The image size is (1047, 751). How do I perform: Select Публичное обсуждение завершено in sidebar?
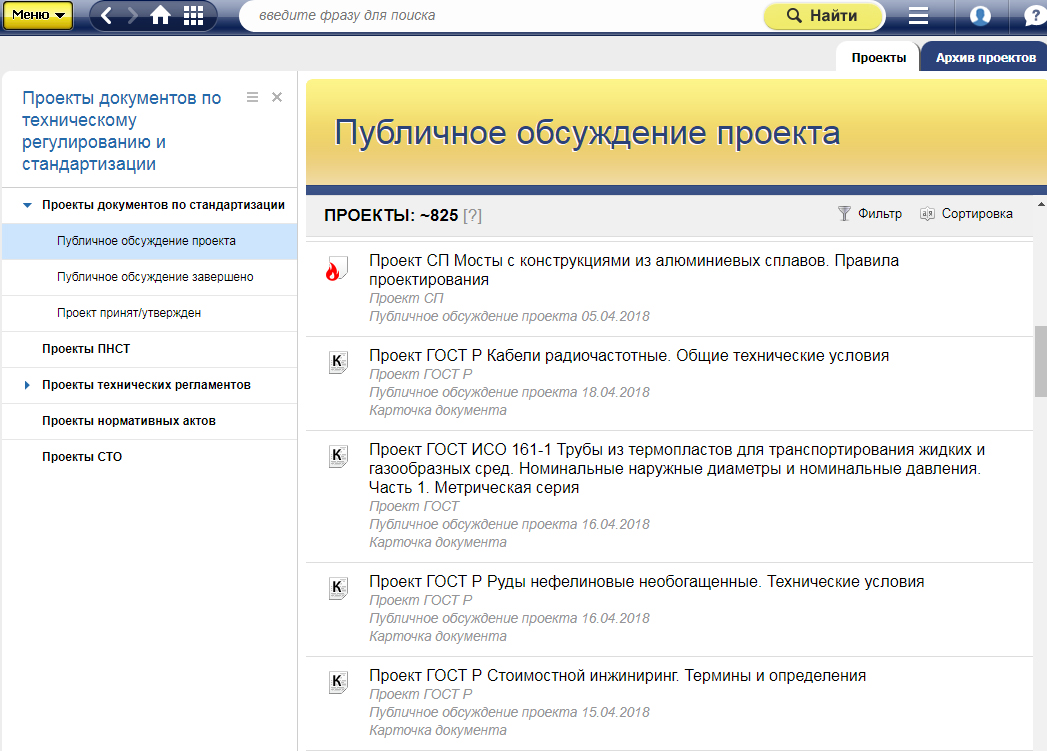155,277
